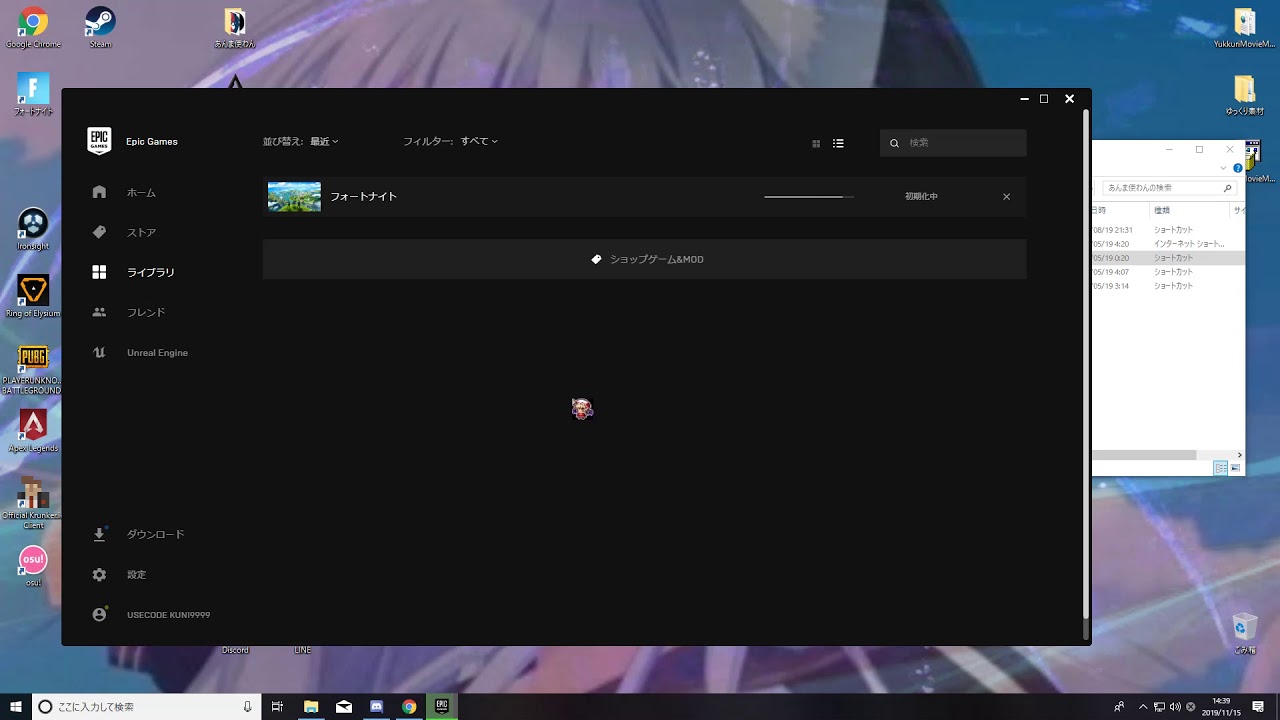The image size is (1280, 720).
Task: Focus the launcher 検索 search field
Action: click(953, 143)
